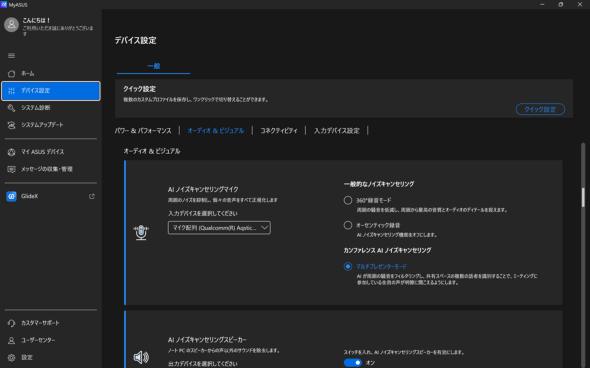Open マイ ASUS デバイス in the sidebar

coord(43,152)
